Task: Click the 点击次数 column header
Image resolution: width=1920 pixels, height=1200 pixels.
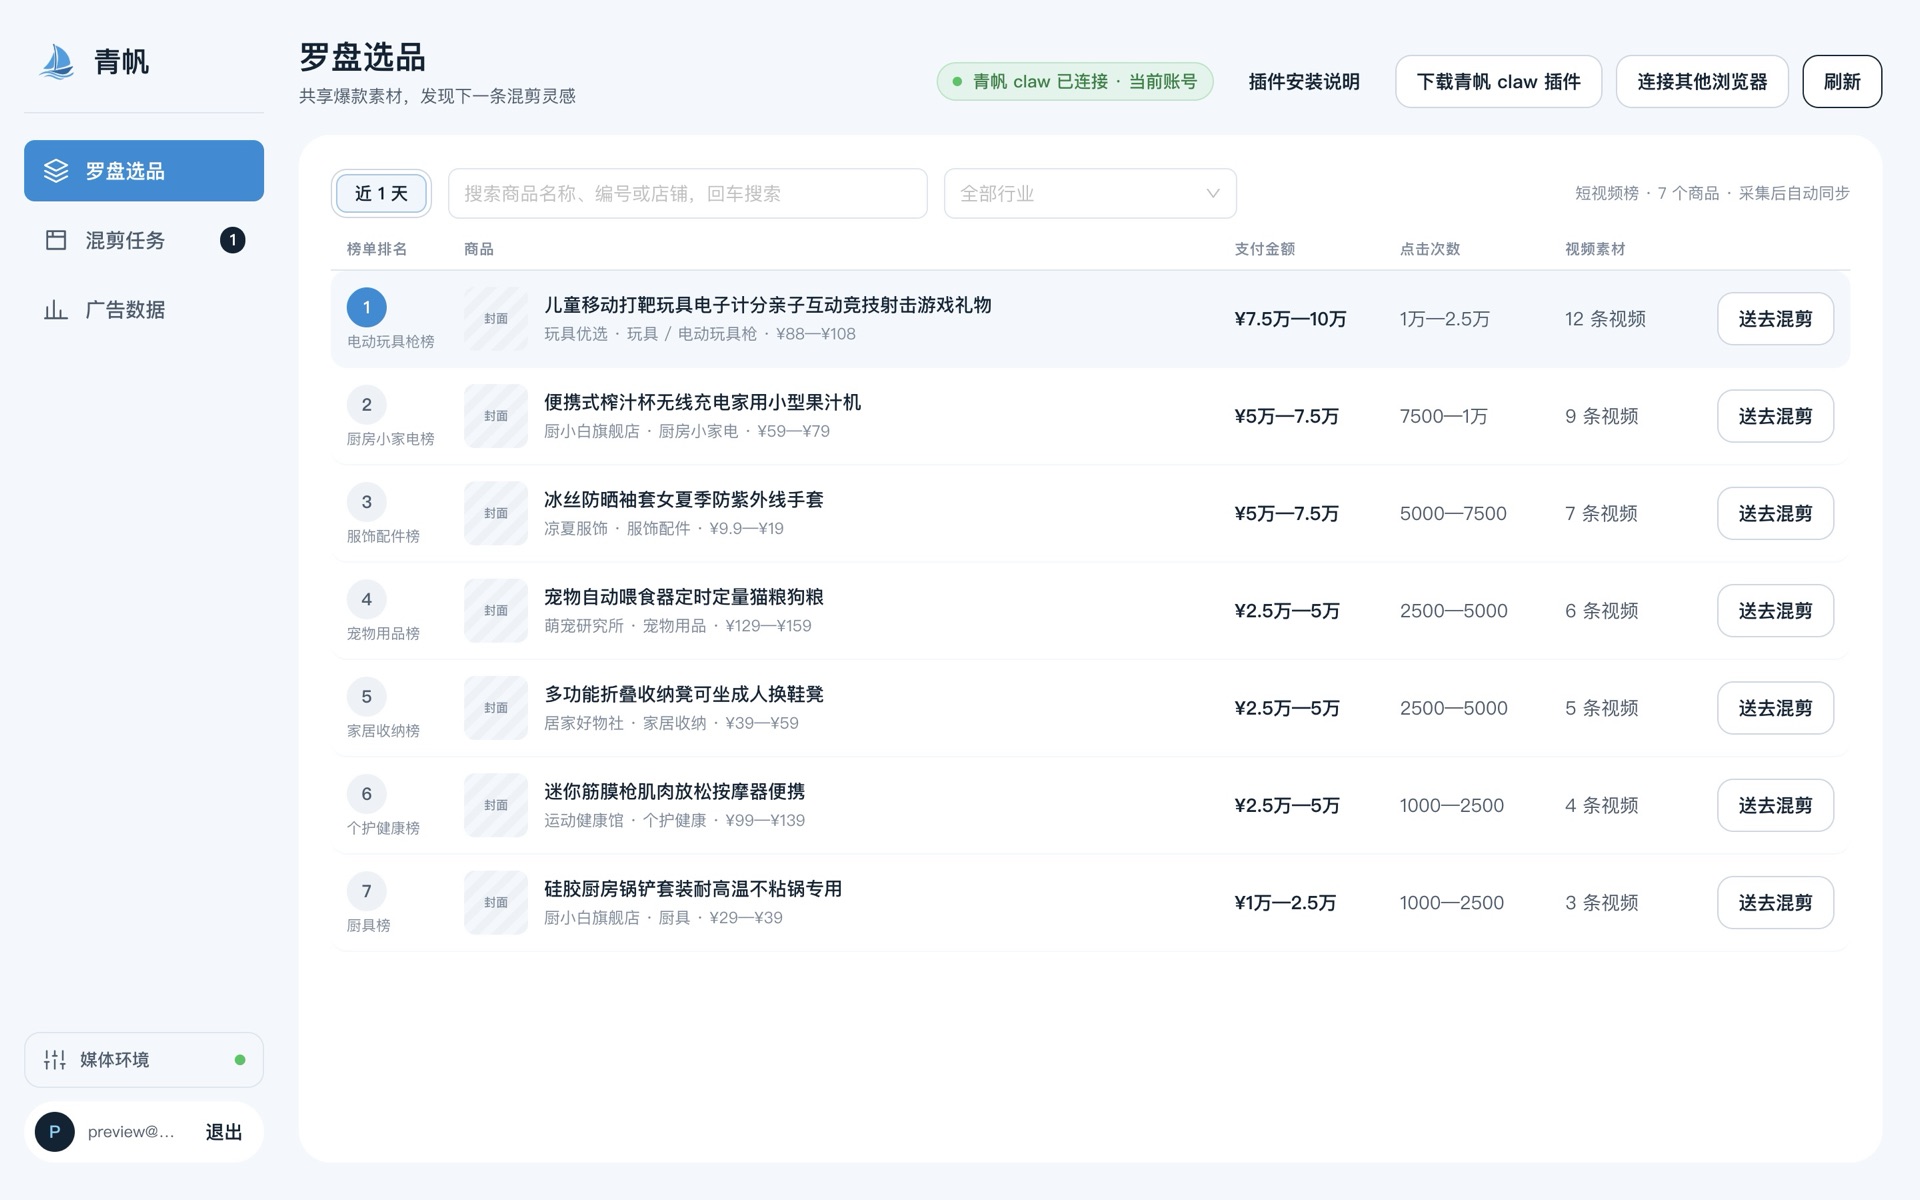Action: [x=1430, y=249]
